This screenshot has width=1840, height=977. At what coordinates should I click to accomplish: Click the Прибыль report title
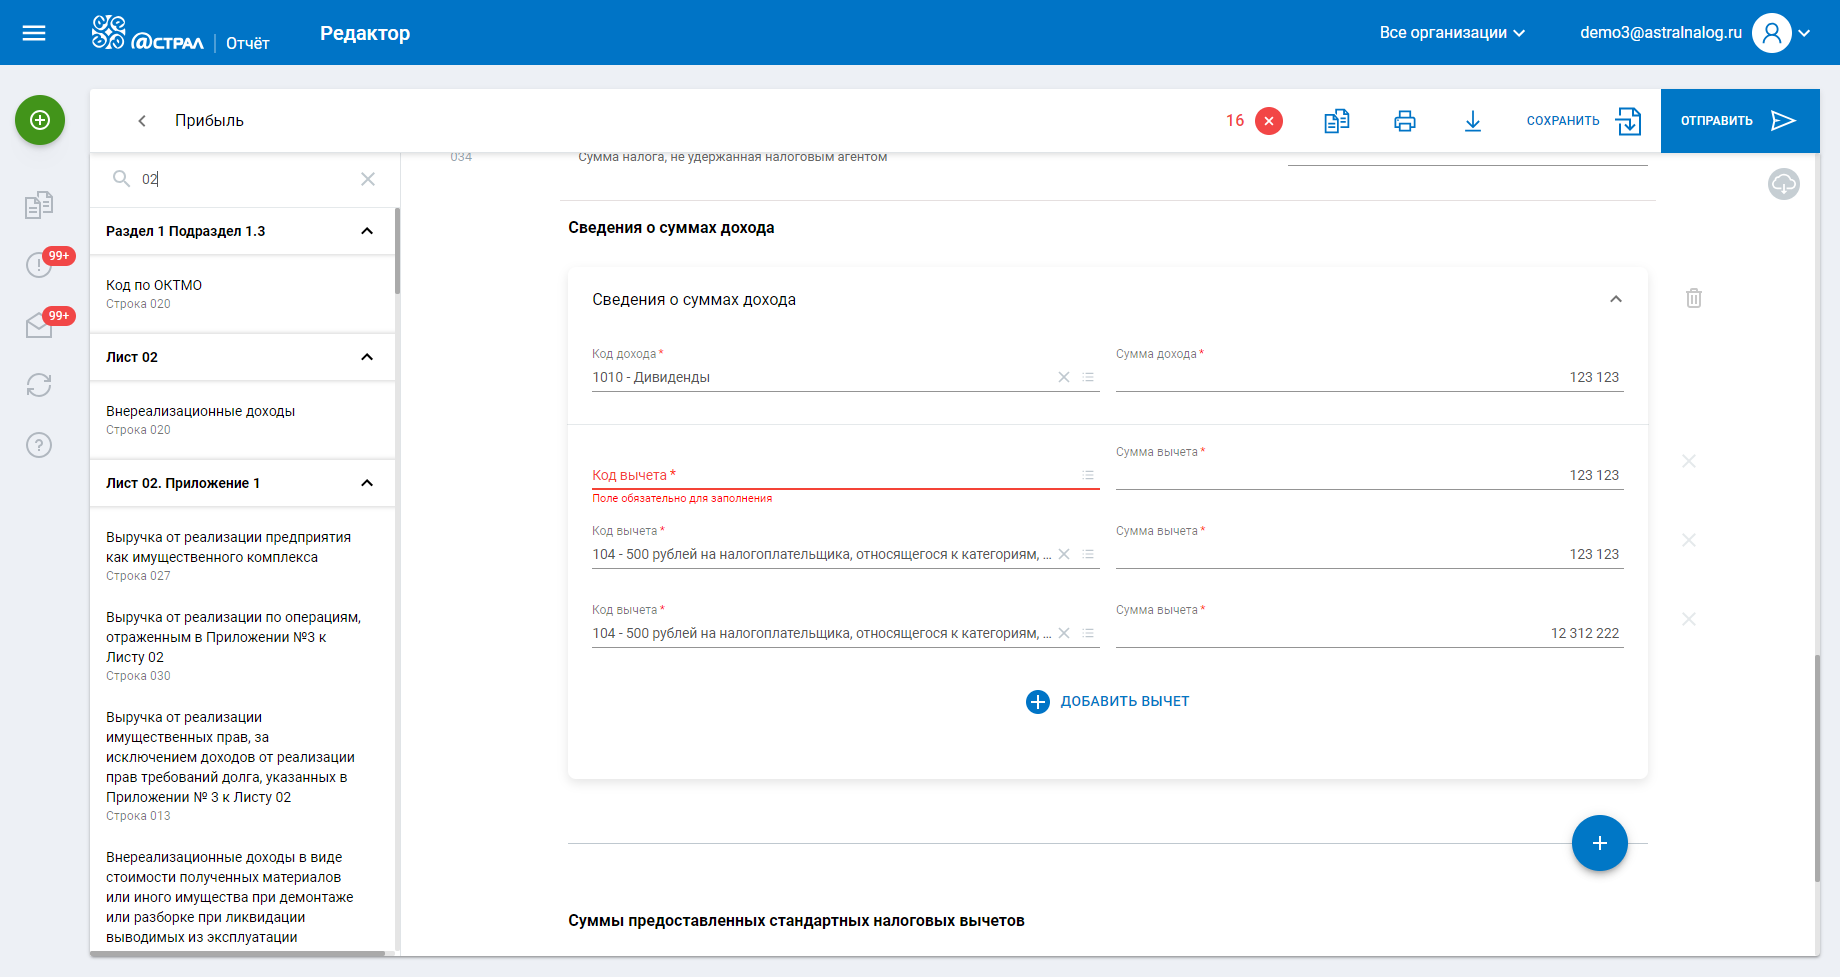[x=209, y=121]
